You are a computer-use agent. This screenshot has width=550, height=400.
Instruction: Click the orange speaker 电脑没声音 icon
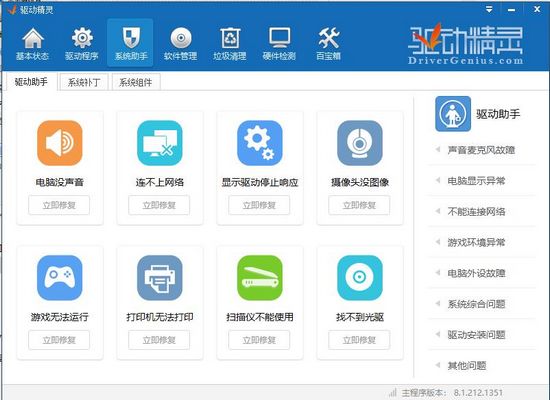(x=60, y=143)
